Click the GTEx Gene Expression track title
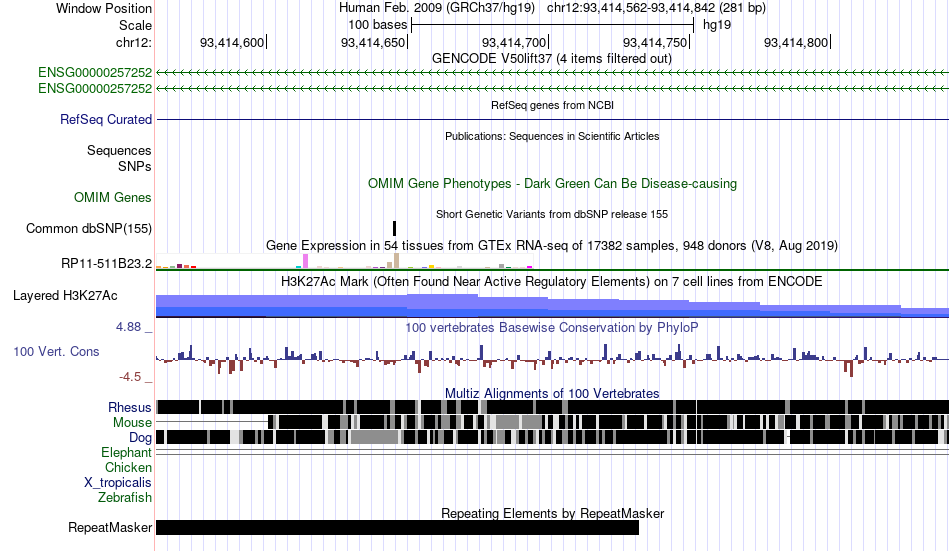Screen dimensions: 950x551 [x=552, y=245]
